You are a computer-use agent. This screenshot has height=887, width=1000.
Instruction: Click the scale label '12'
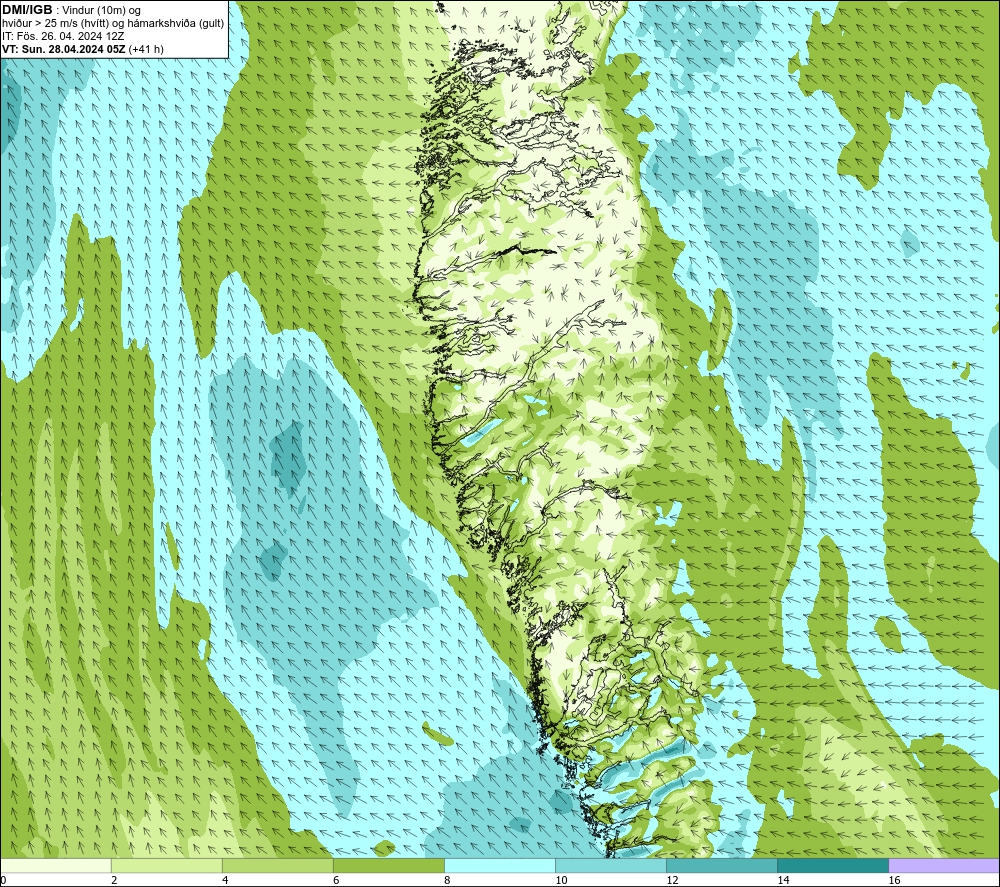[x=672, y=881]
